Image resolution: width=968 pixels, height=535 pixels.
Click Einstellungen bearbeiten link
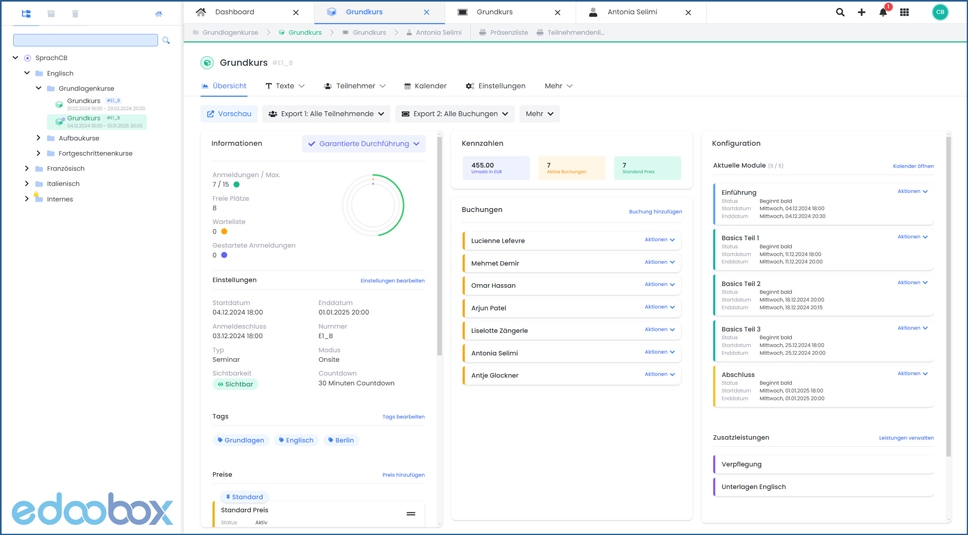tap(393, 281)
